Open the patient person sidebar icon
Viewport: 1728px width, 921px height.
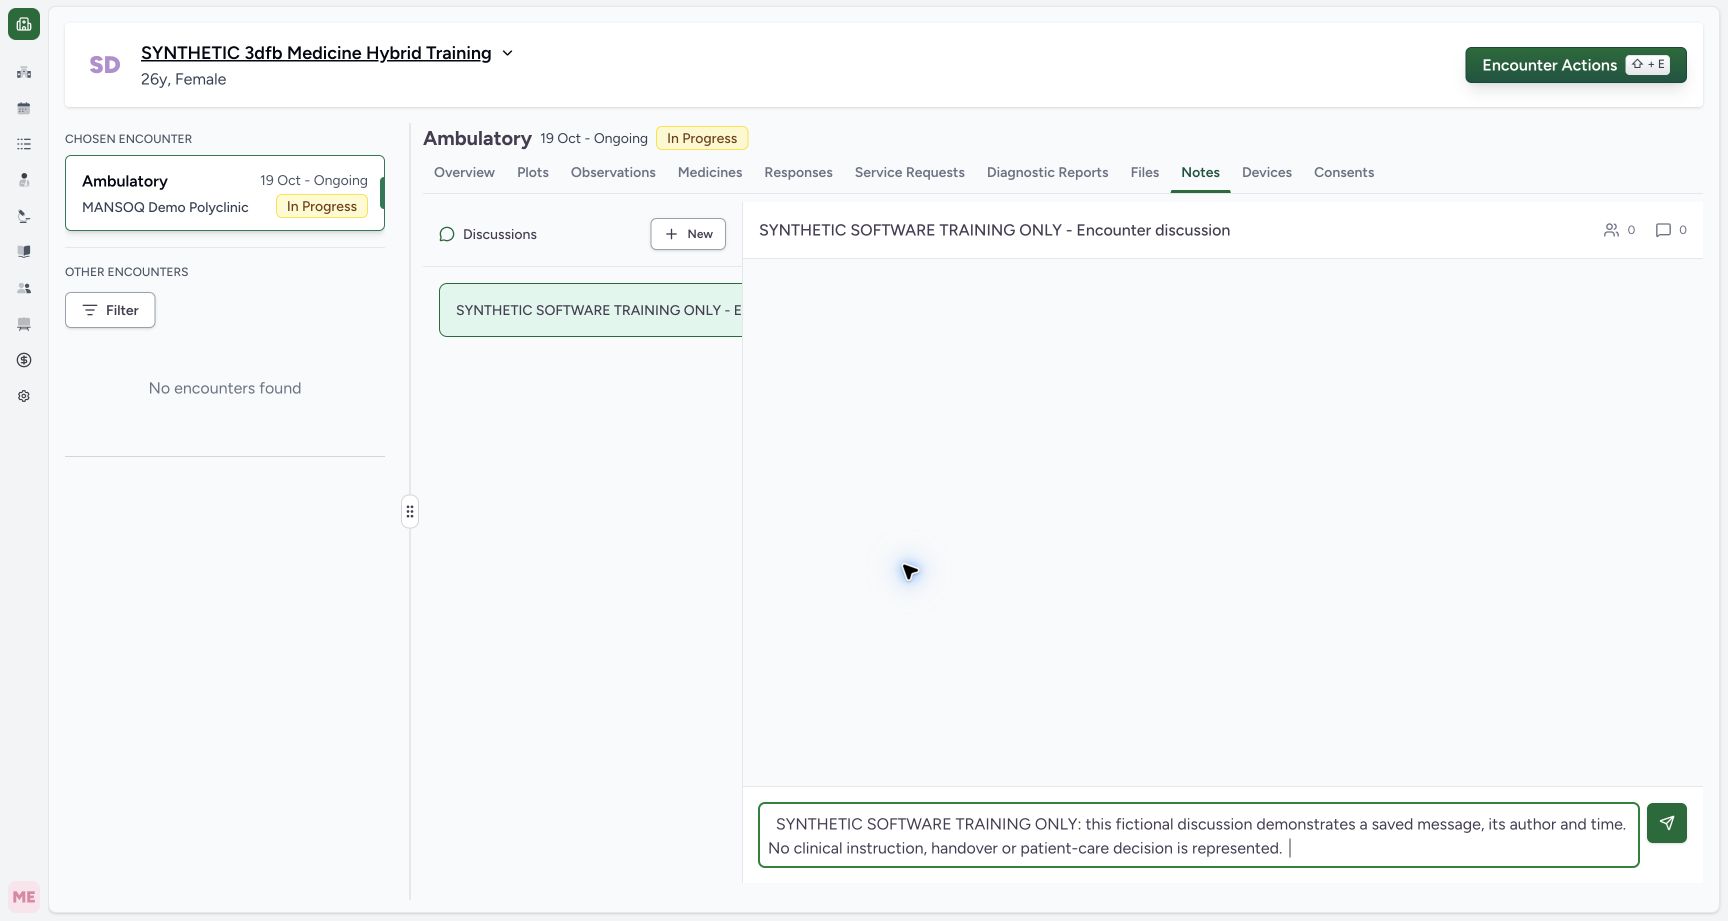click(x=24, y=180)
